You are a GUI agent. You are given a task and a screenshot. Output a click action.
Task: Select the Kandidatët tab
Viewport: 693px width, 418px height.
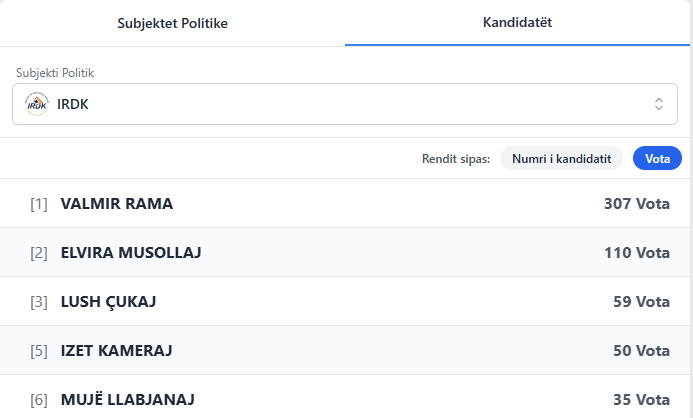tap(518, 22)
